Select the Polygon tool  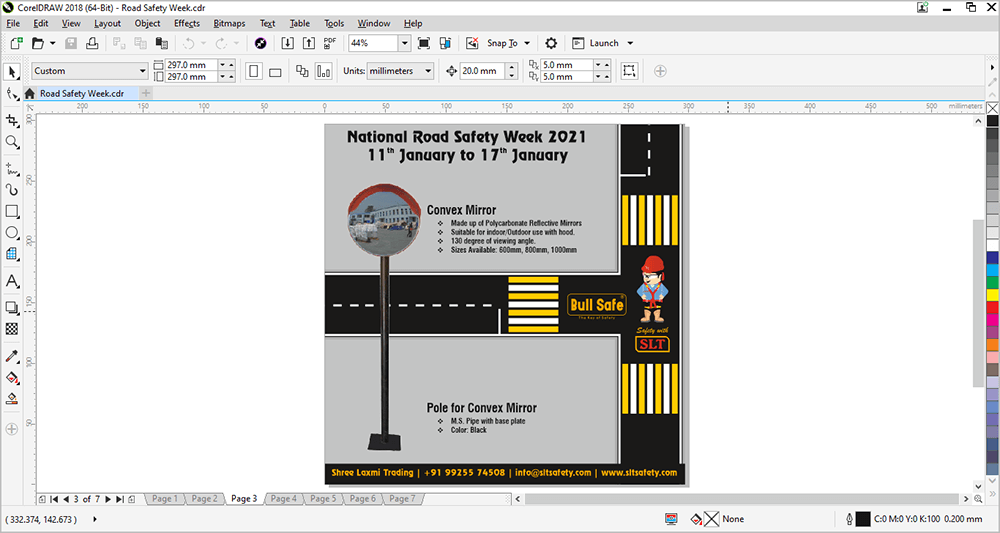(11, 254)
